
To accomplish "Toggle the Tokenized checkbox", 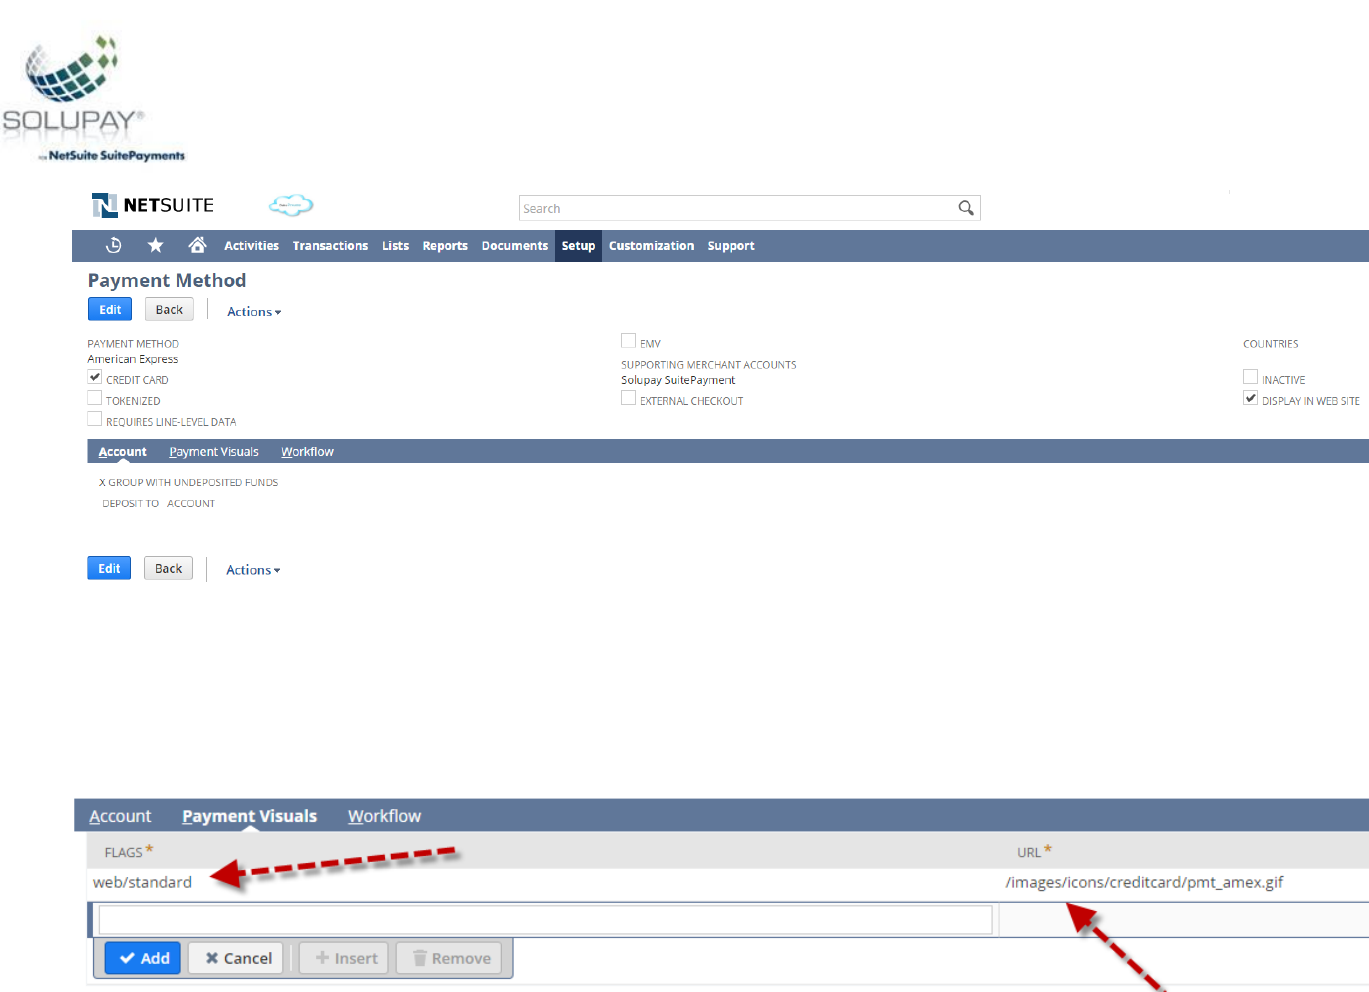I will coord(95,398).
